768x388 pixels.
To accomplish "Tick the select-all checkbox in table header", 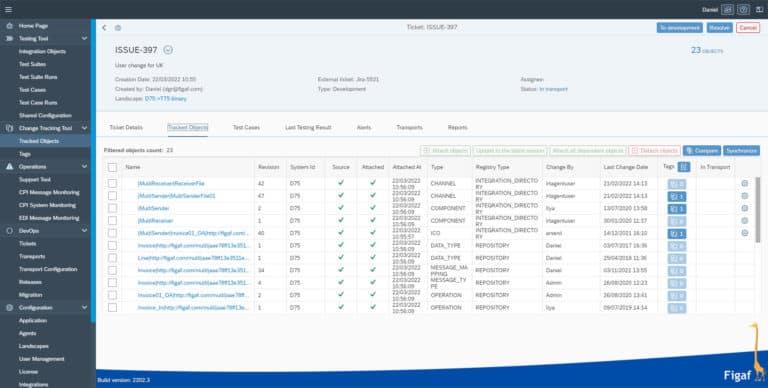I will [113, 168].
